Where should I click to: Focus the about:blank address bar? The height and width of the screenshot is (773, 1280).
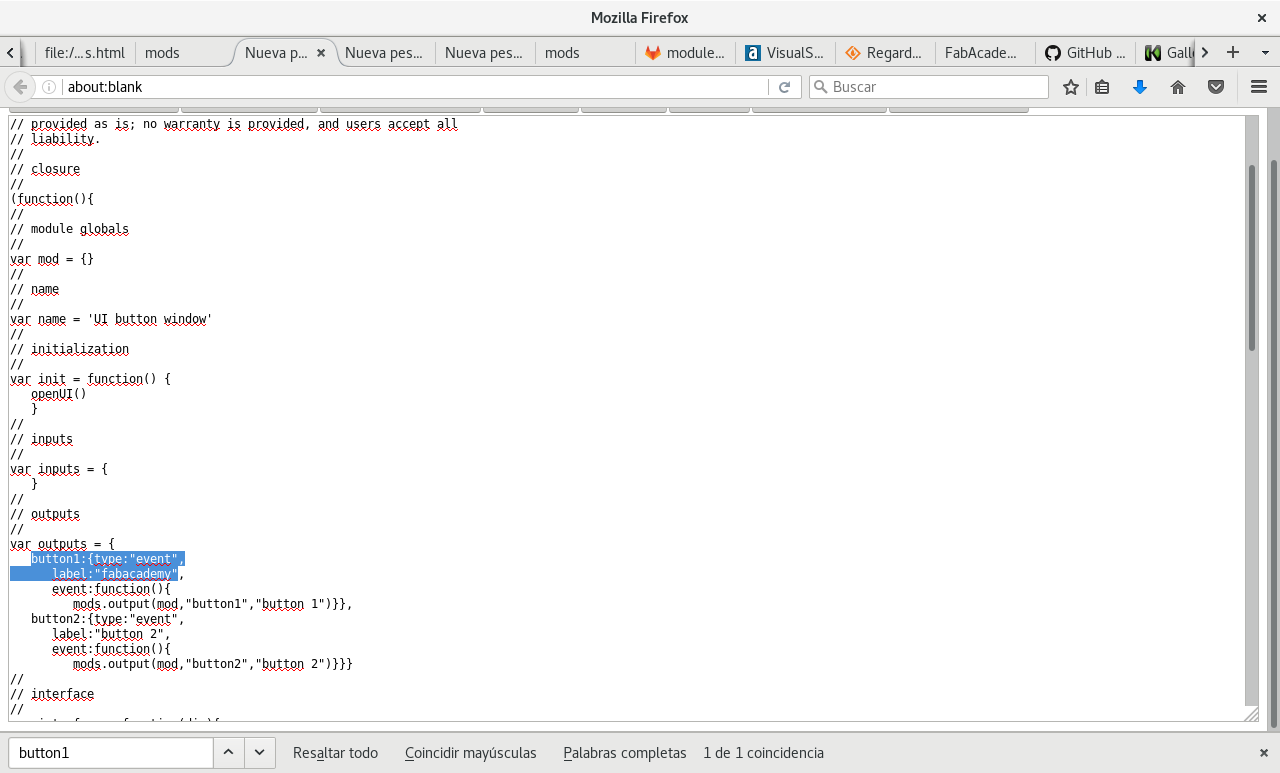[415, 87]
